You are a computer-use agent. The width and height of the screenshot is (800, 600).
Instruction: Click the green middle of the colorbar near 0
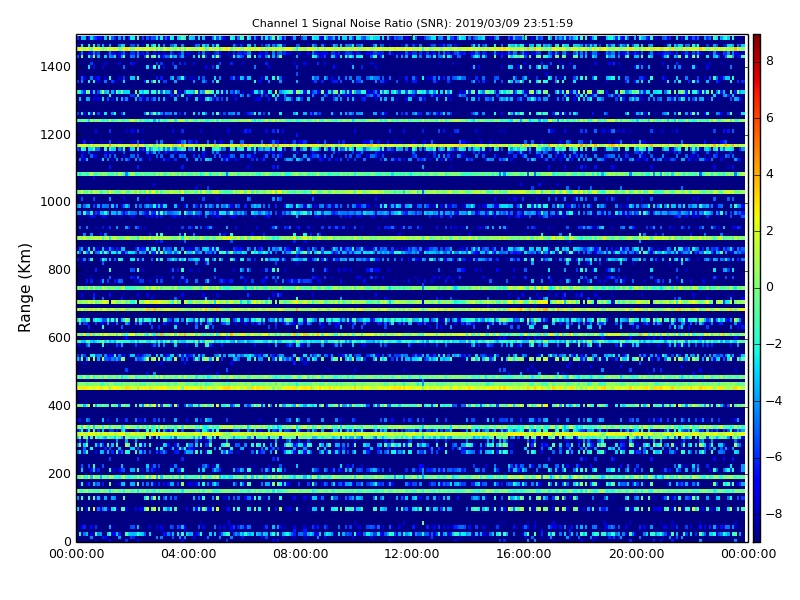(x=757, y=288)
